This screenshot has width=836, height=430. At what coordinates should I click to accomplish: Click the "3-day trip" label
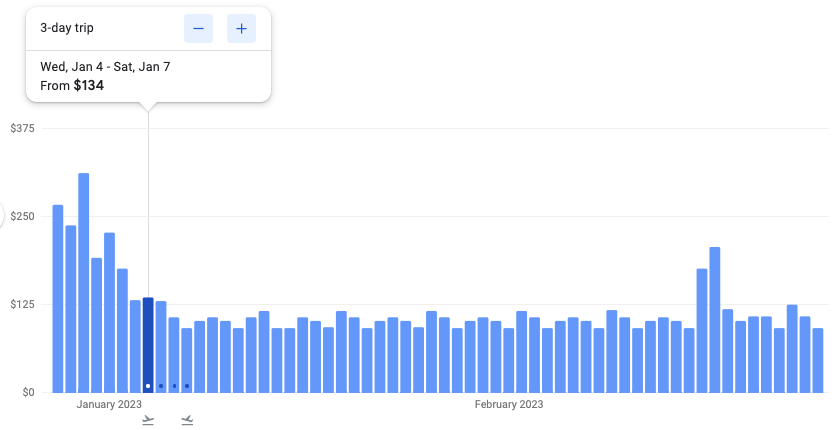(x=67, y=28)
